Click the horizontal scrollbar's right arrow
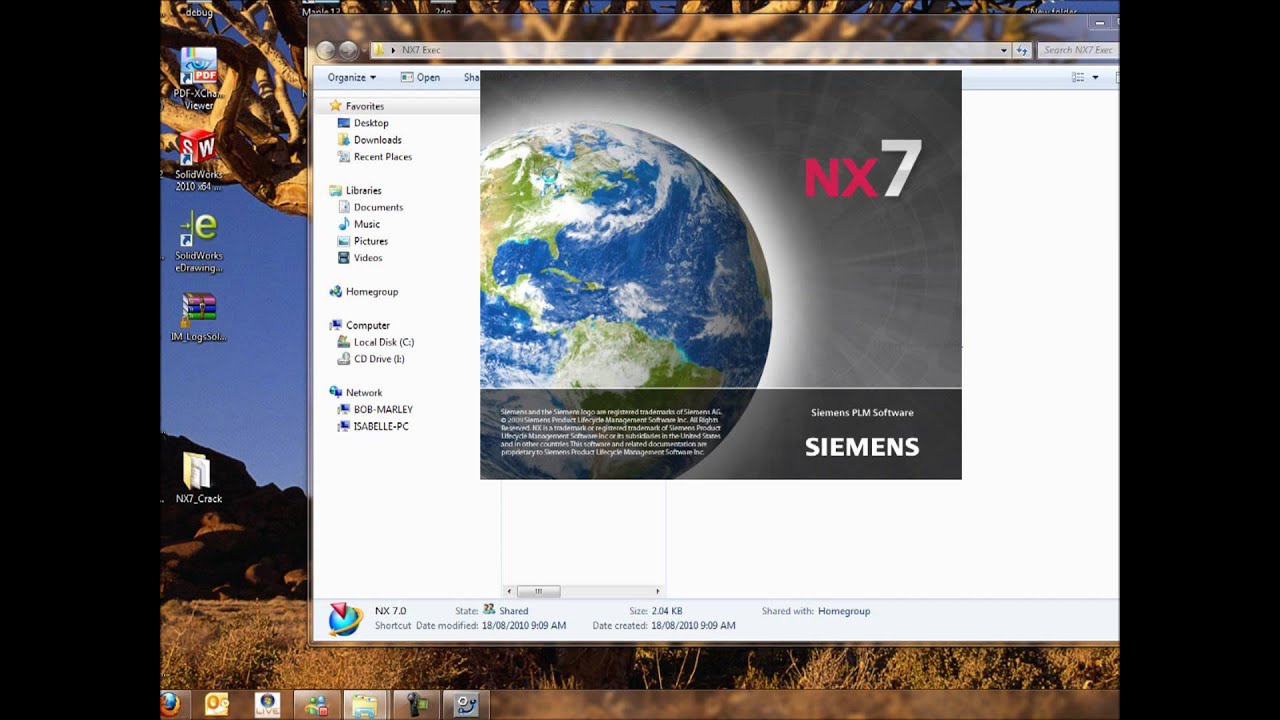 click(x=657, y=591)
